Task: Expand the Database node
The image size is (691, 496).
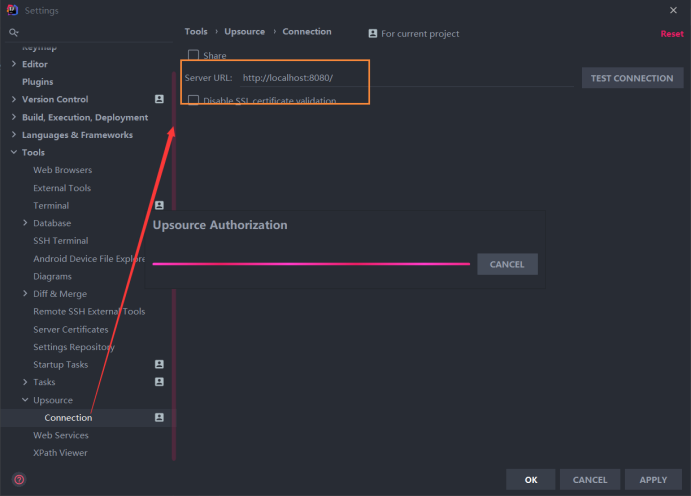Action: pyautogui.click(x=25, y=223)
